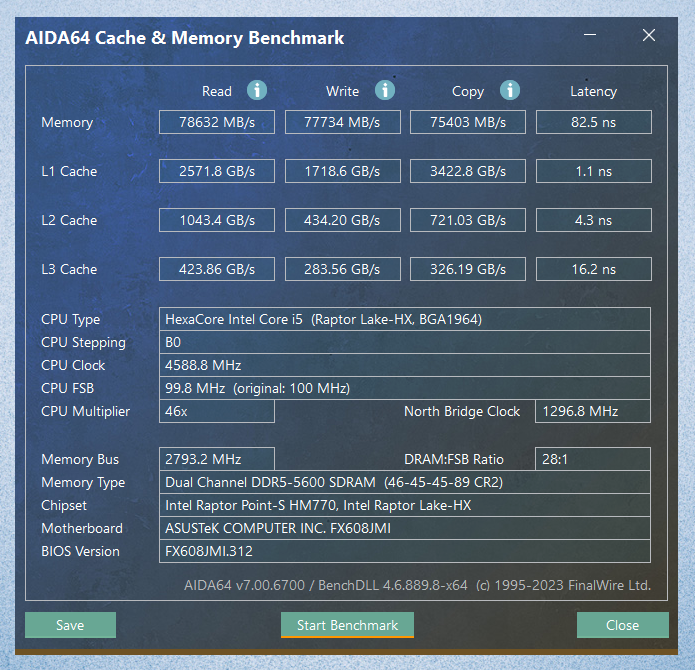Image resolution: width=695 pixels, height=670 pixels.
Task: Click the Close button
Action: 623,625
